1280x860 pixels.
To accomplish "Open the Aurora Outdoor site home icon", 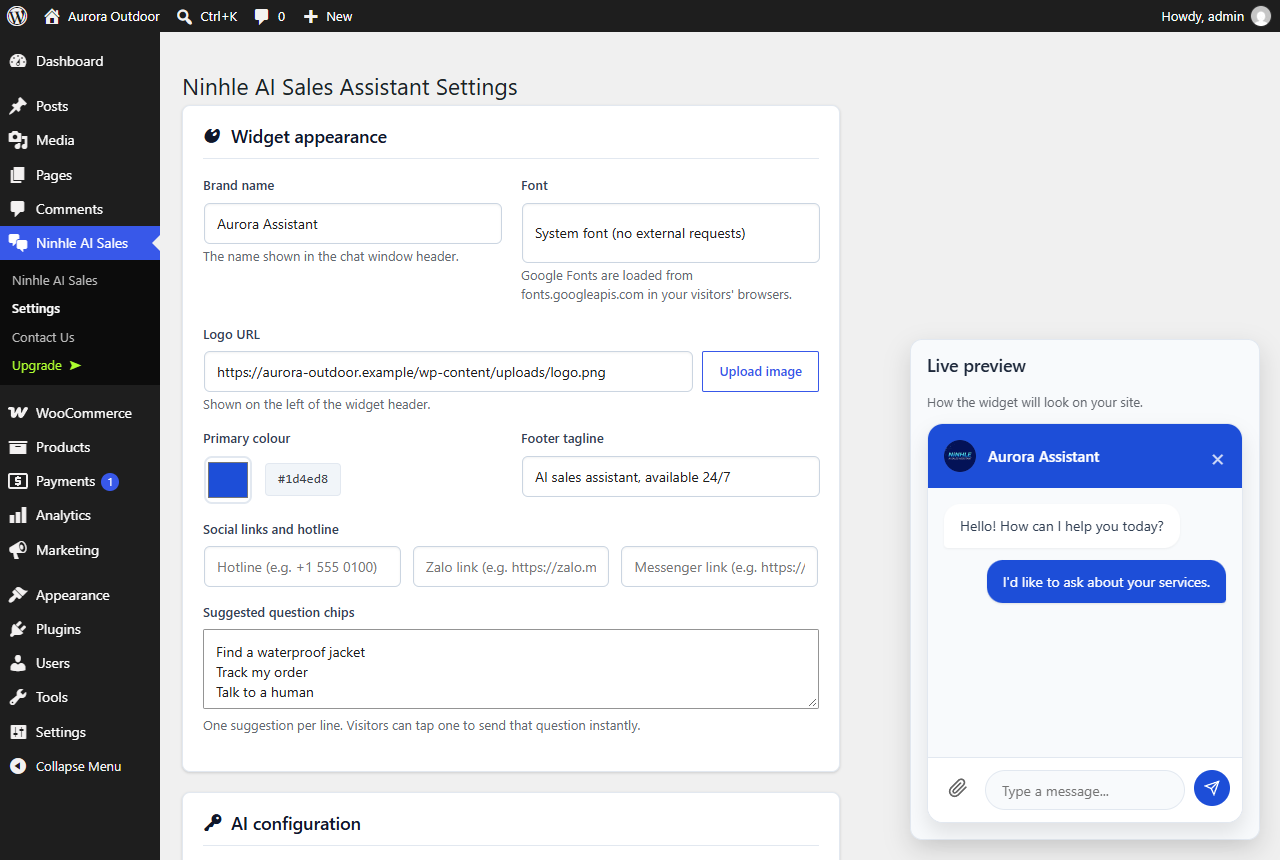I will click(x=53, y=16).
